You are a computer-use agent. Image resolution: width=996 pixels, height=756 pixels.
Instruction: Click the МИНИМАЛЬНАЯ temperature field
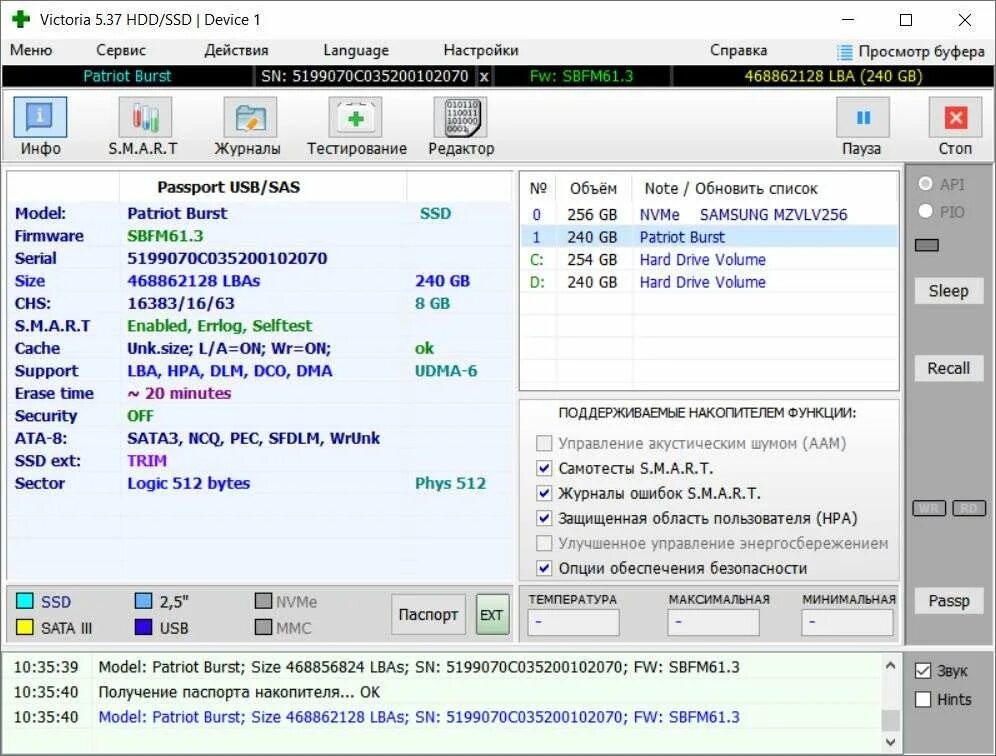pos(847,622)
